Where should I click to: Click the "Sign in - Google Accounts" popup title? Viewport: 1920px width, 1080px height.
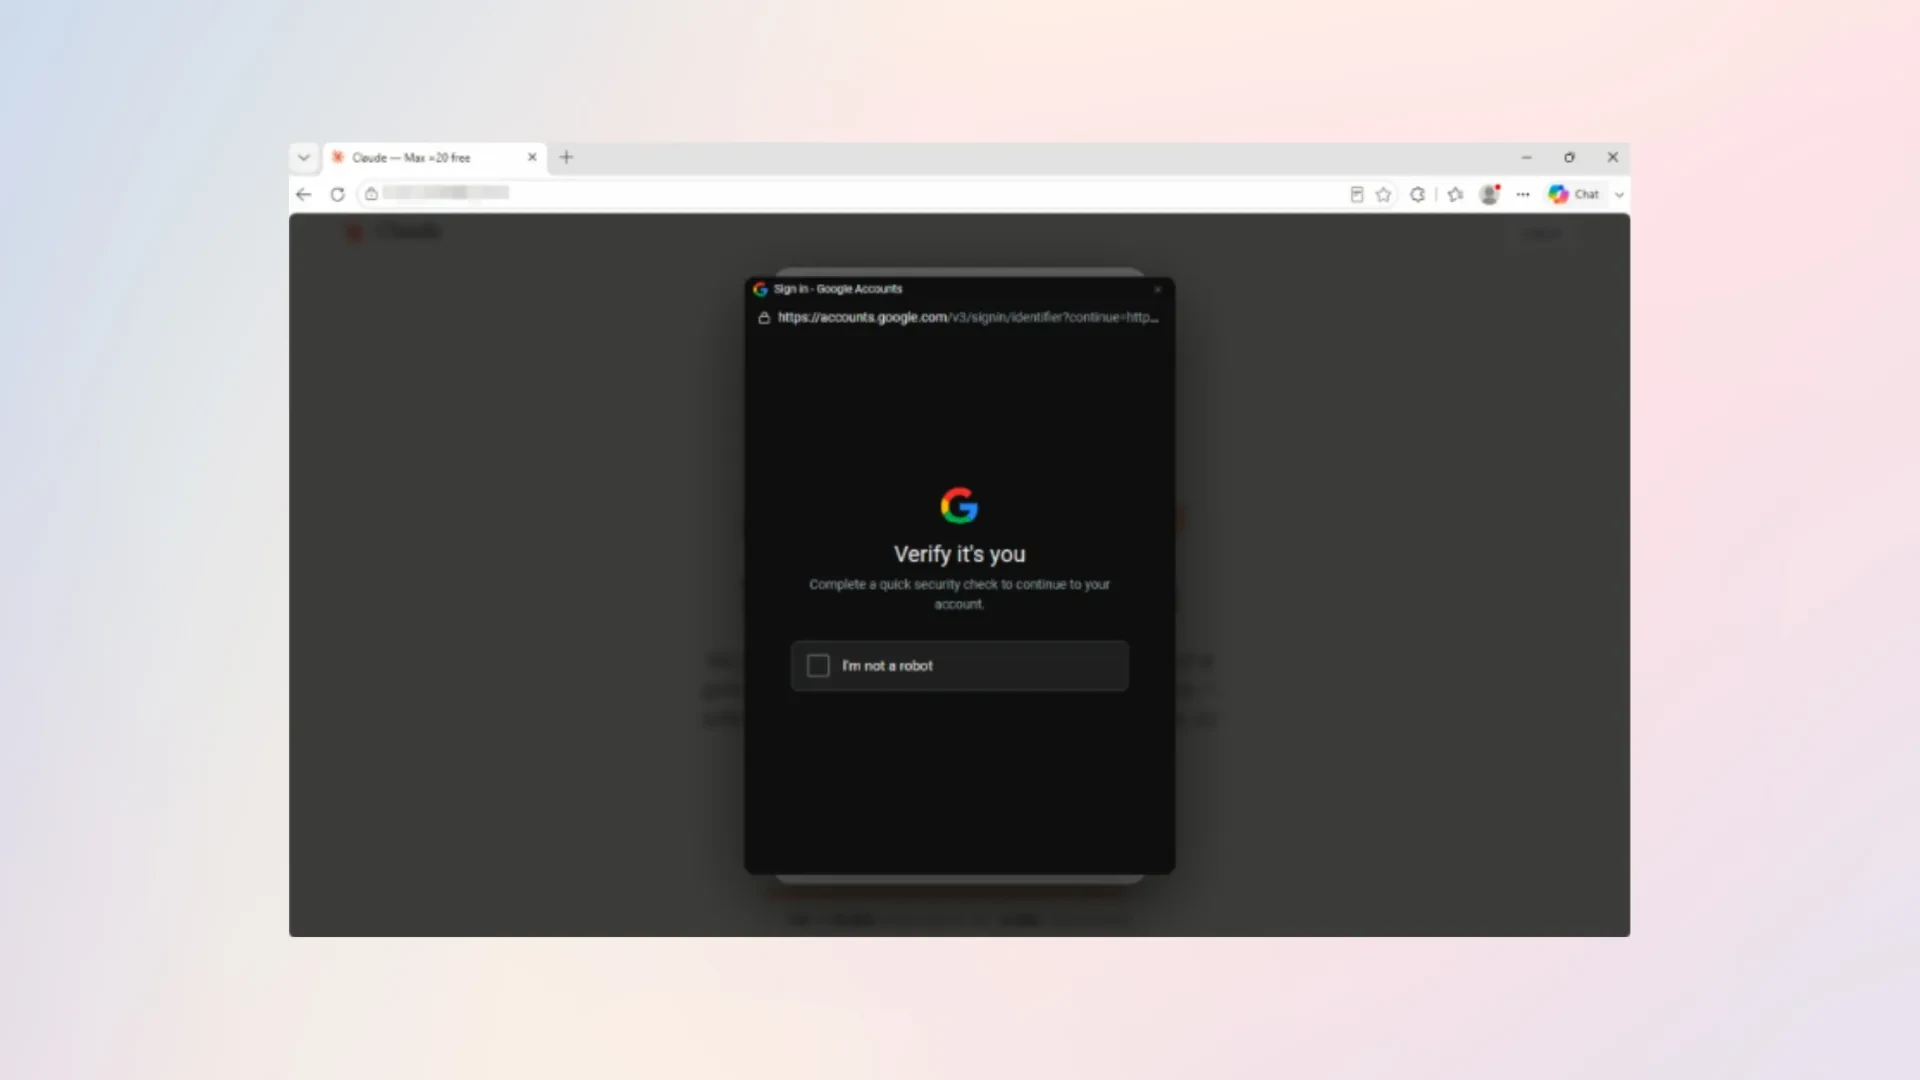[x=838, y=289]
